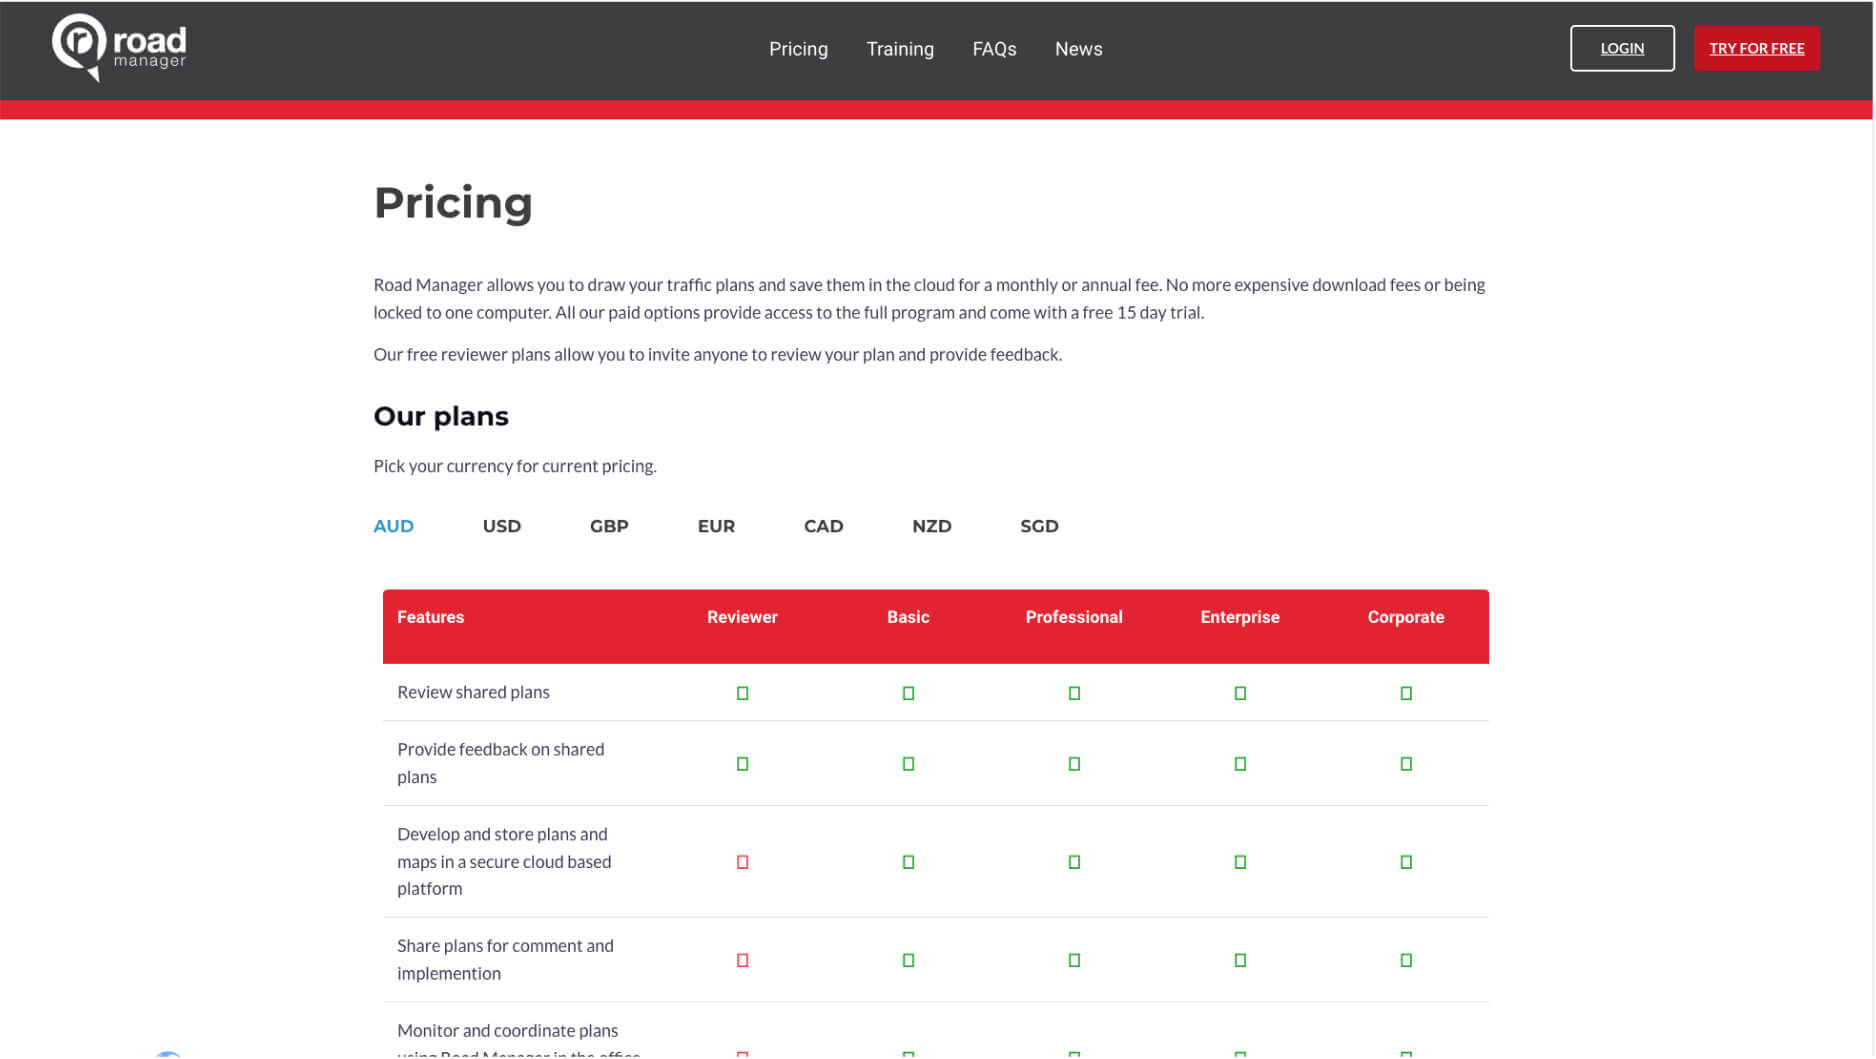Click Corporate green mark for Review shared plans

click(1404, 693)
